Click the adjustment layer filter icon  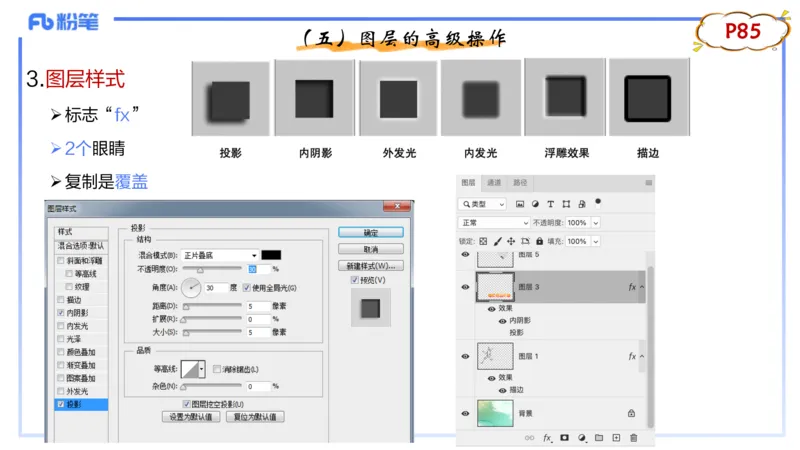click(535, 204)
